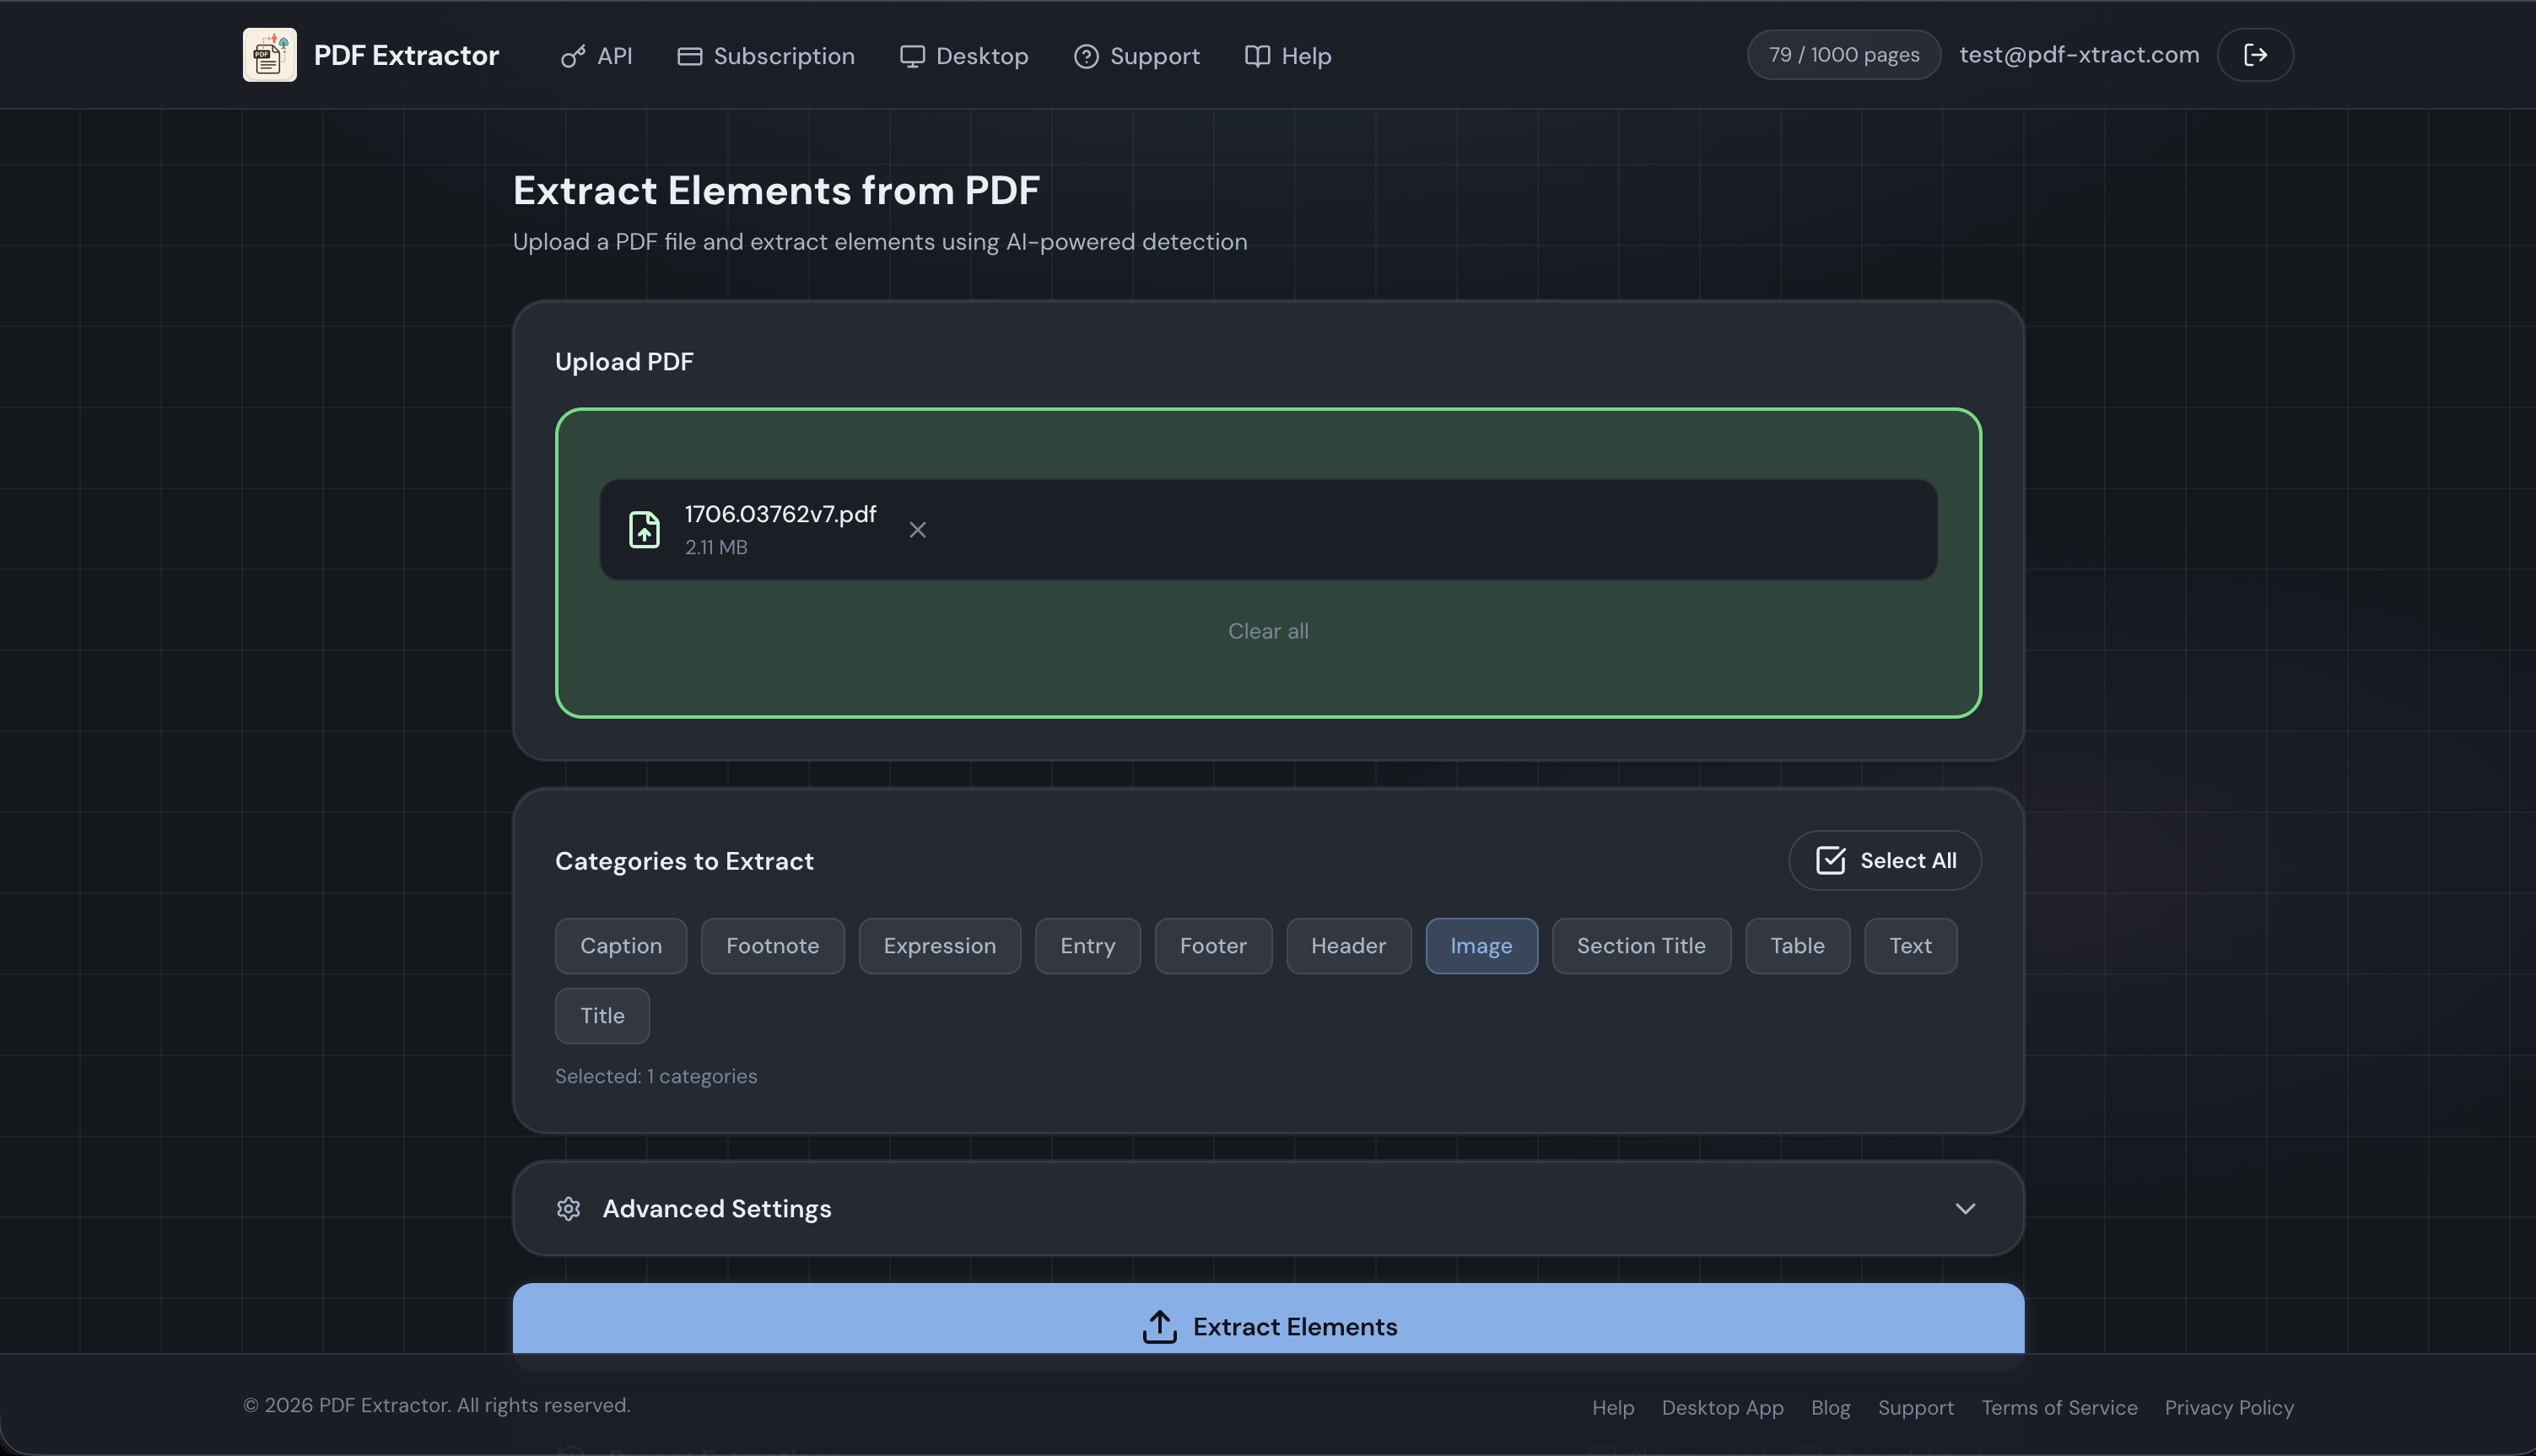The height and width of the screenshot is (1456, 2536).
Task: Toggle the Section Title category
Action: (x=1641, y=946)
